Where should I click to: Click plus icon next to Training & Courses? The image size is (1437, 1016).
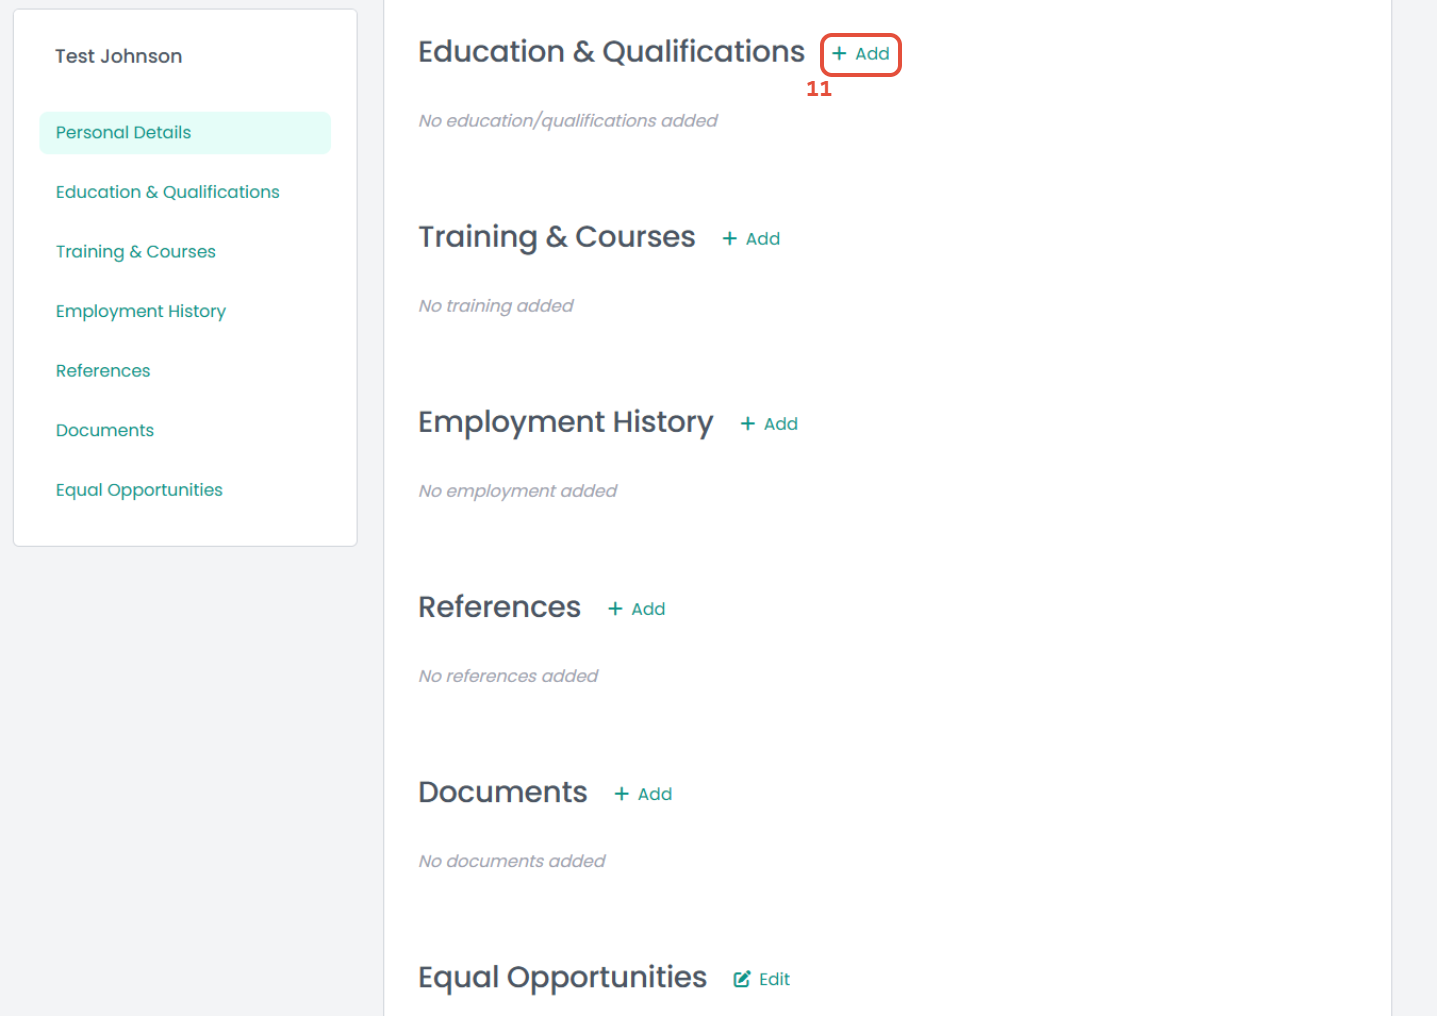(x=730, y=239)
